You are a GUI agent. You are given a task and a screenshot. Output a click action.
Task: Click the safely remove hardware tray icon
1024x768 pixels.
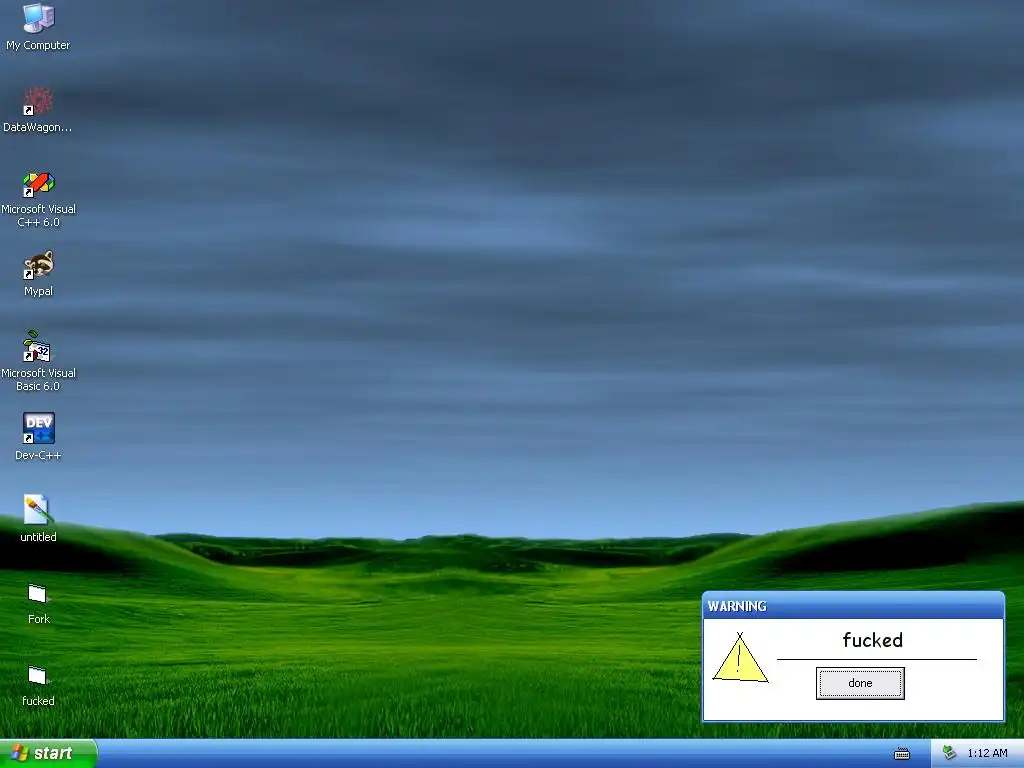click(950, 753)
